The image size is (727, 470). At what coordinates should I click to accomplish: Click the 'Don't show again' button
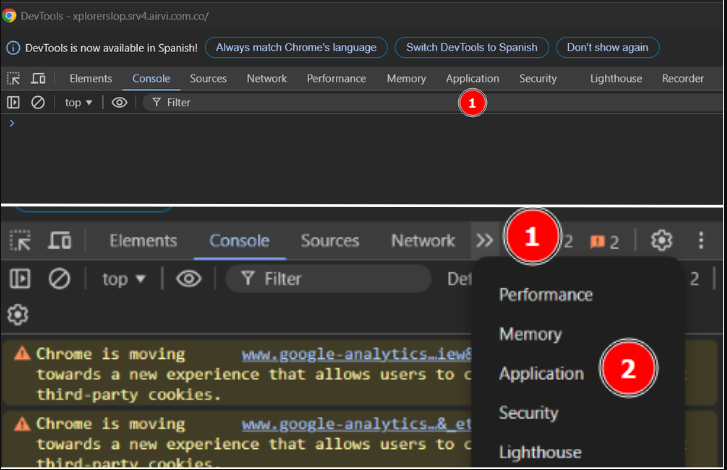(x=607, y=47)
